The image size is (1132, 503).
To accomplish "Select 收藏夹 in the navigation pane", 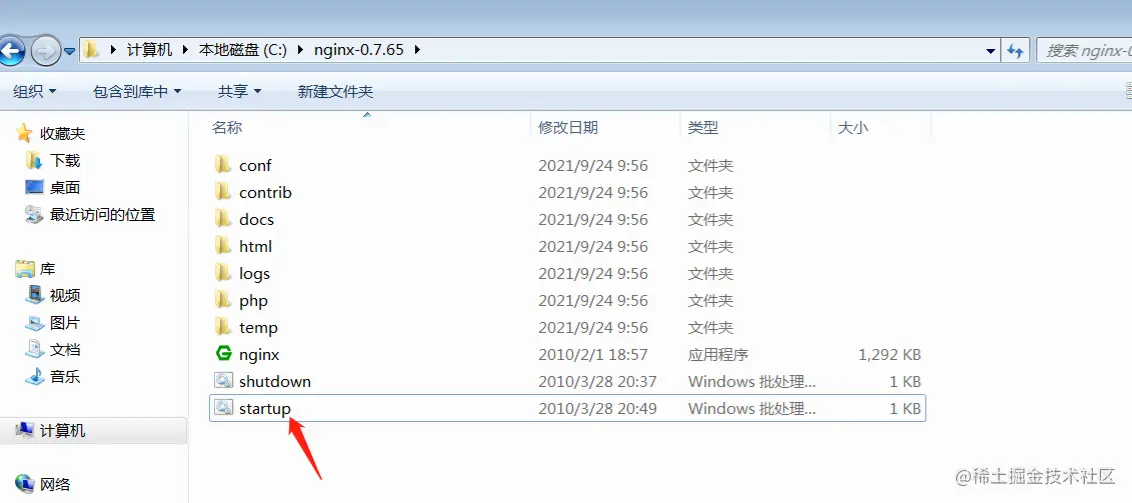I will [63, 134].
